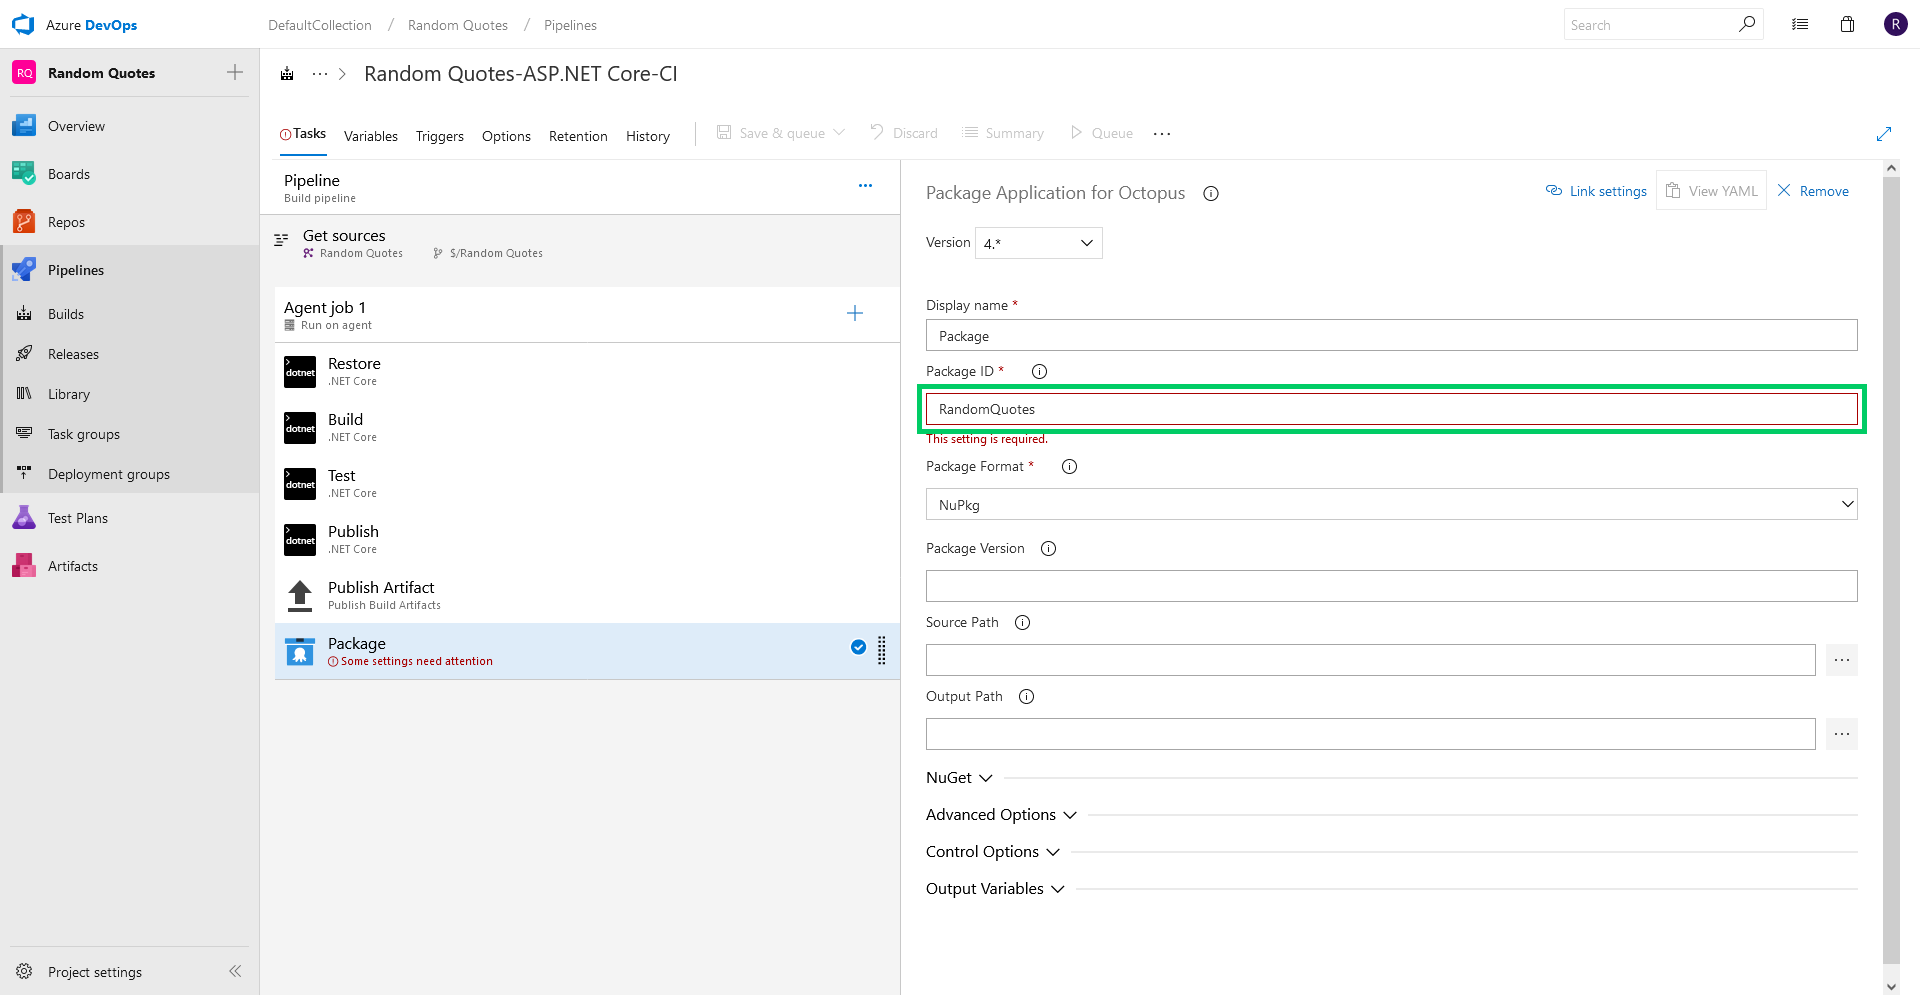Click the plus icon next to Random Quotes
Image resolution: width=1920 pixels, height=995 pixels.
pyautogui.click(x=235, y=72)
